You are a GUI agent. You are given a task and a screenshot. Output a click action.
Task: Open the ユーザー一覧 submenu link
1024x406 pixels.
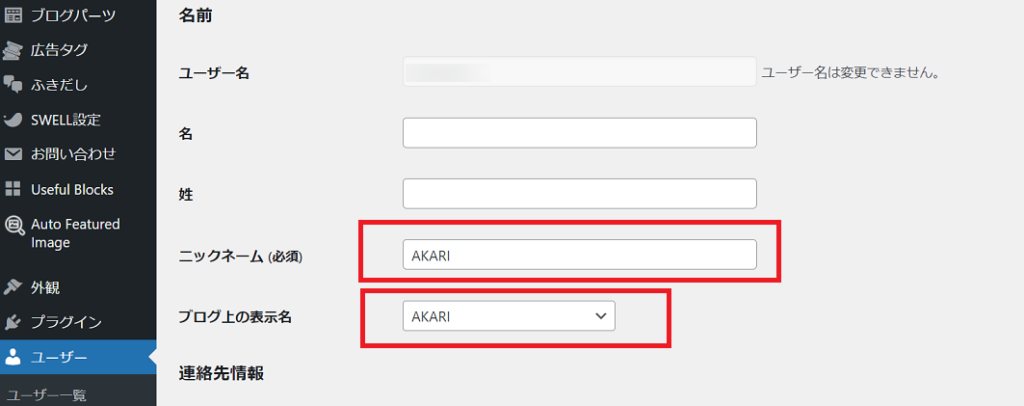[46, 395]
